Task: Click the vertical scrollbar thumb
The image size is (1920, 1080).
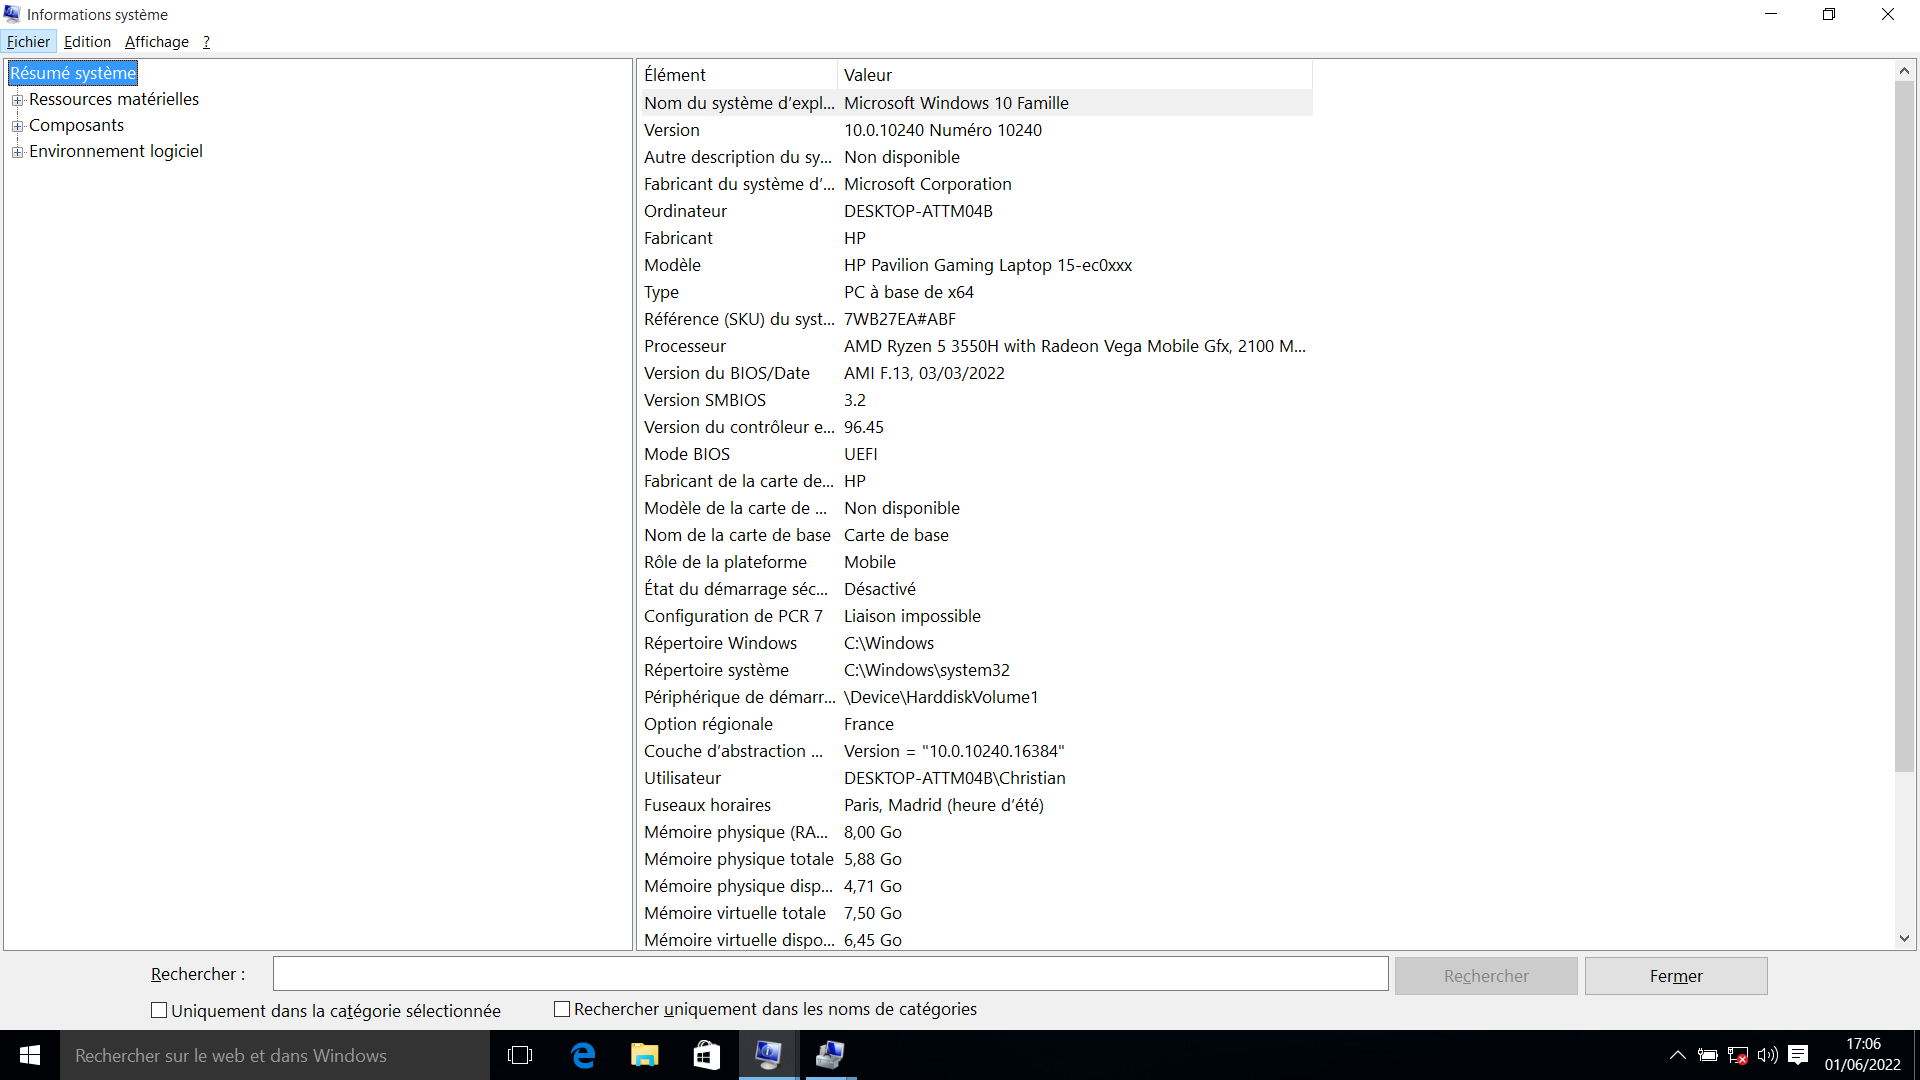Action: [1904, 427]
